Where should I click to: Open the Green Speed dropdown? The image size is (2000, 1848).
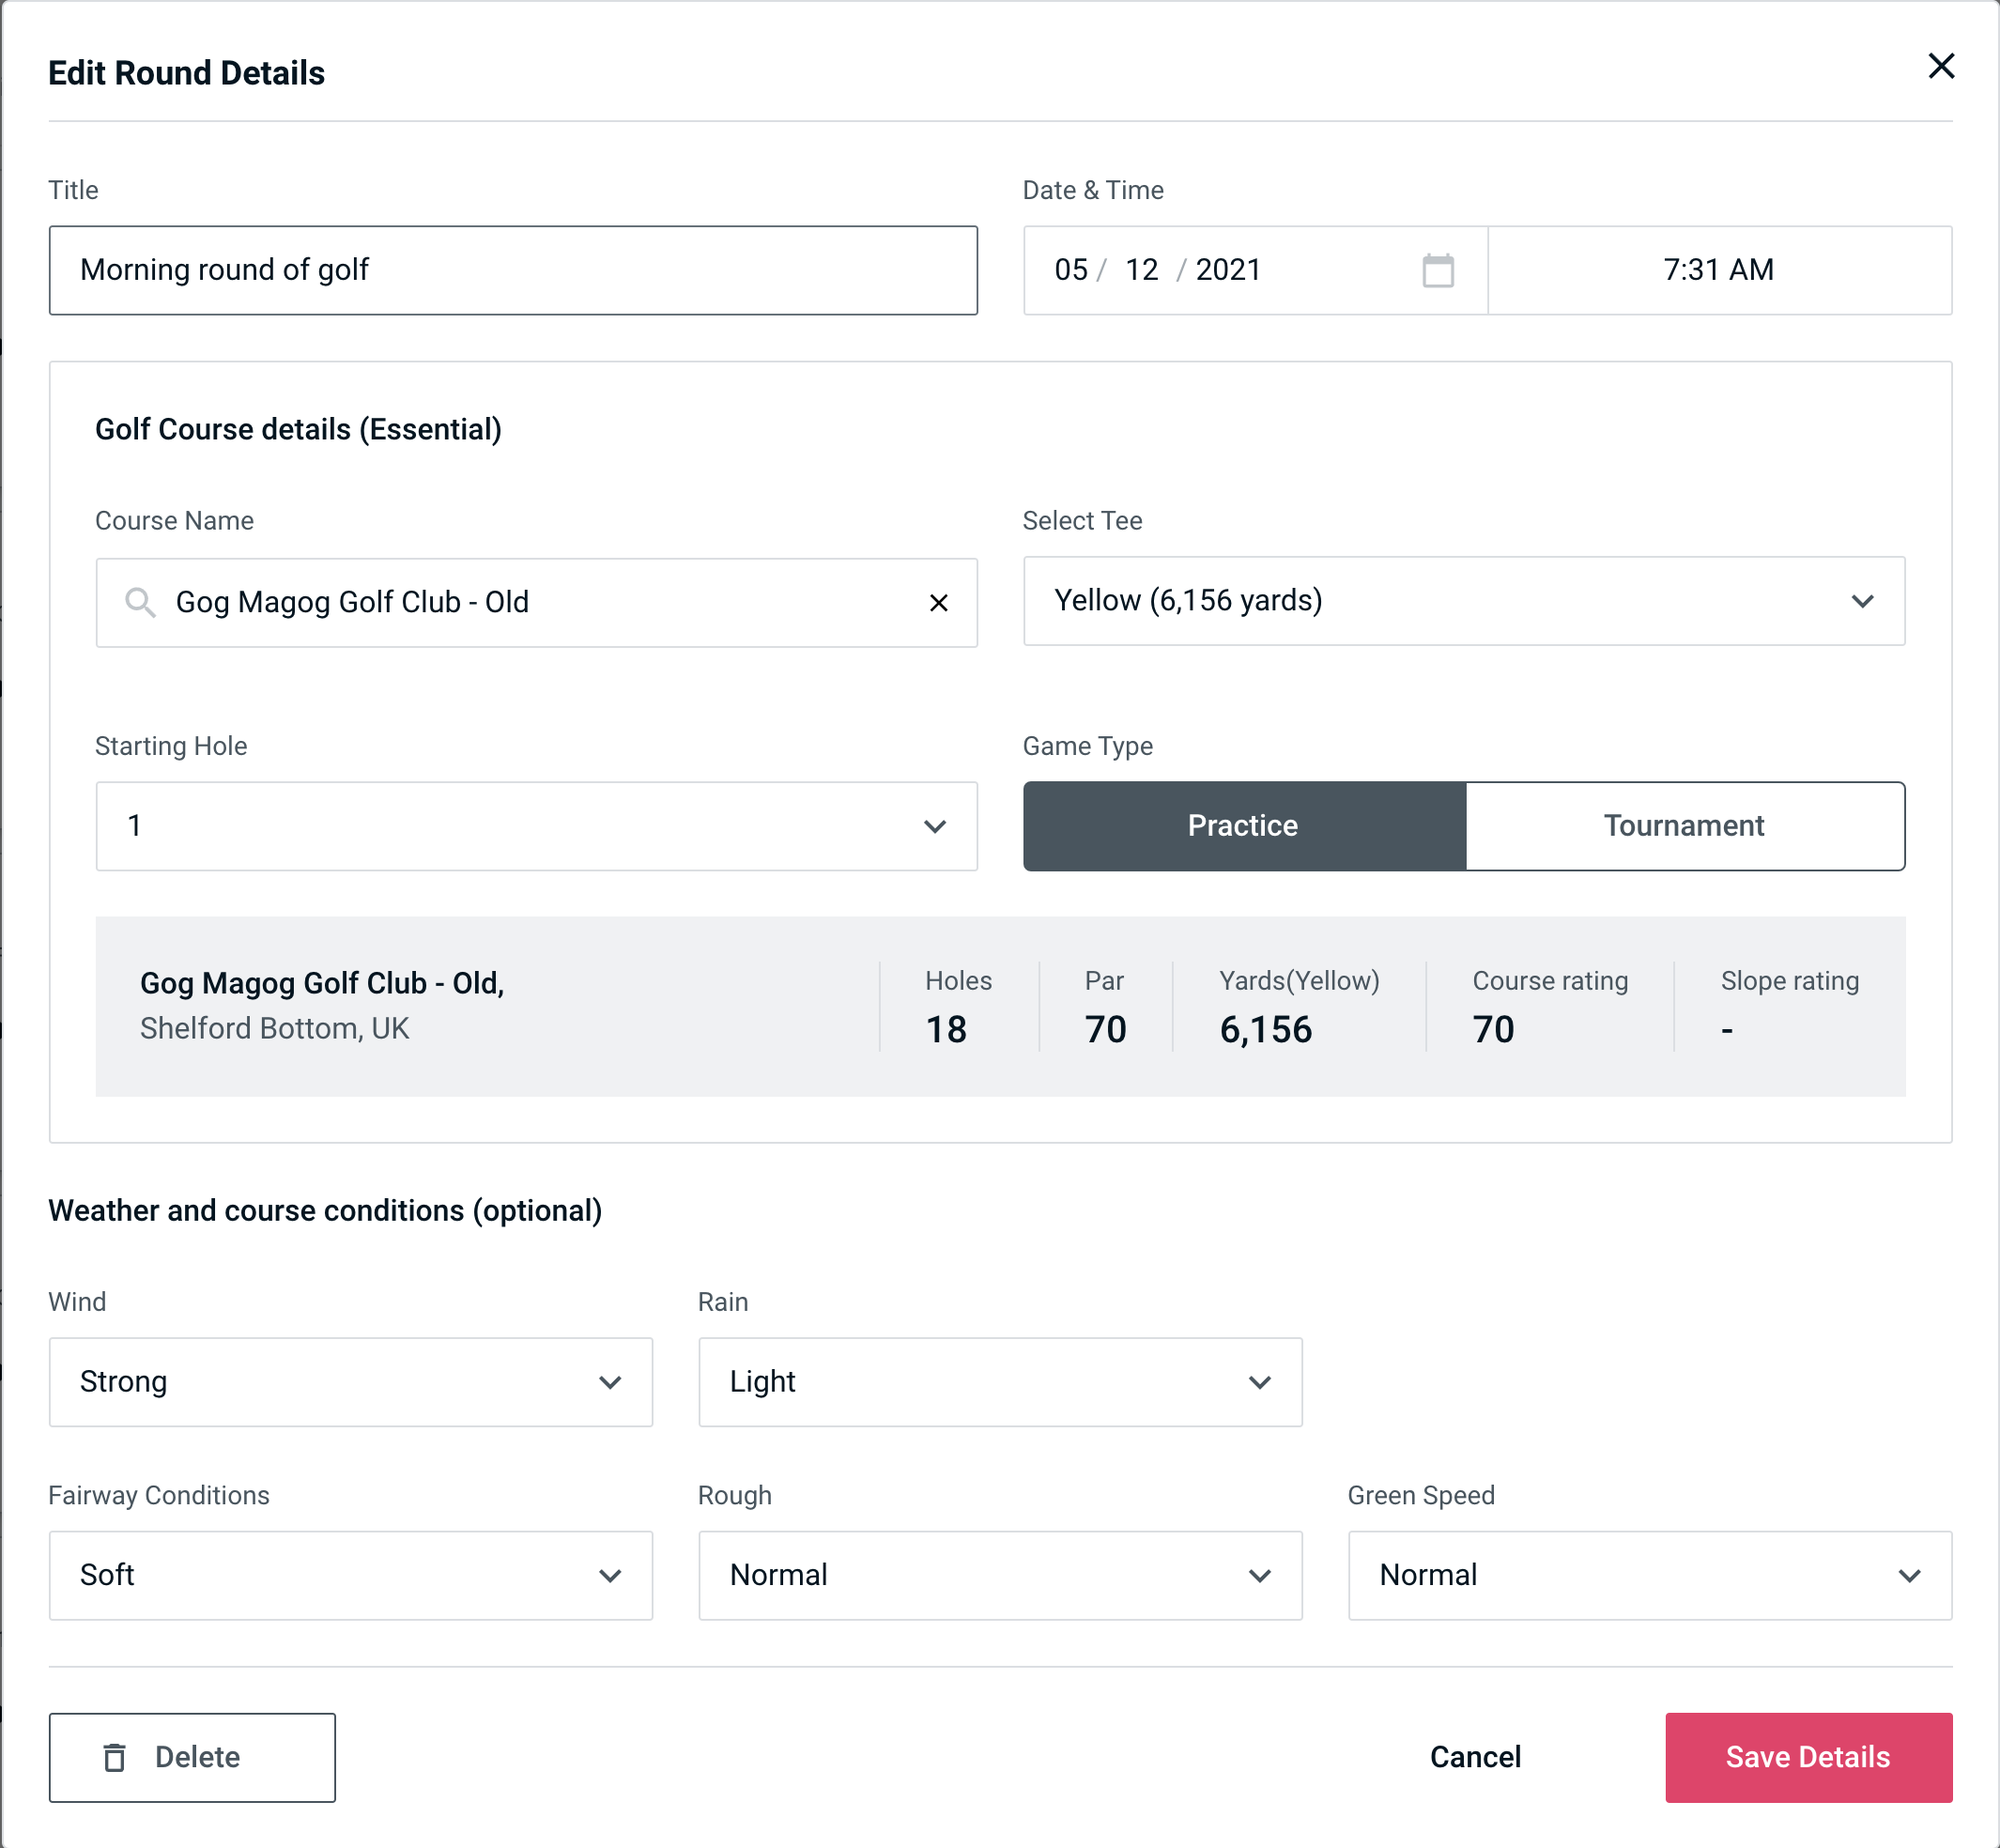(1648, 1577)
